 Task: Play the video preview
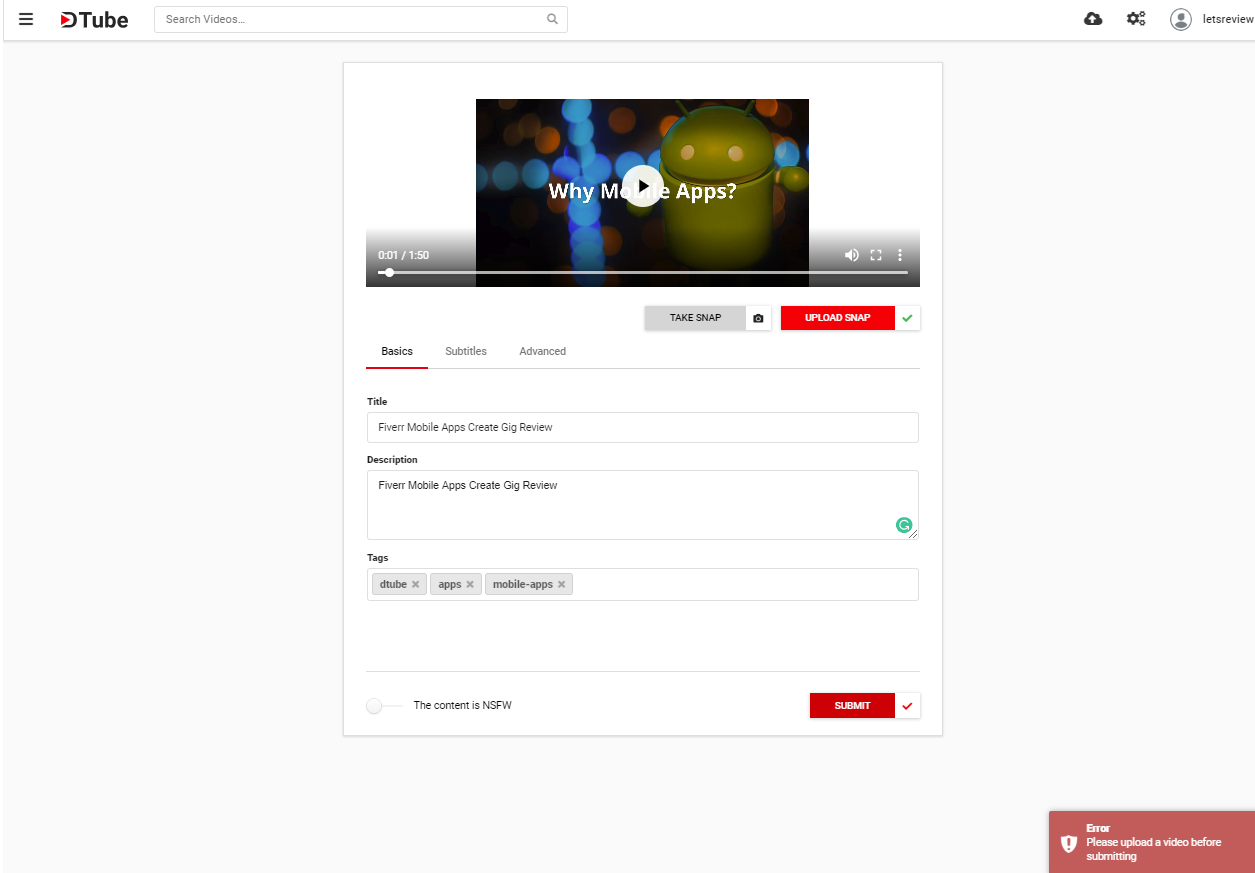643,186
